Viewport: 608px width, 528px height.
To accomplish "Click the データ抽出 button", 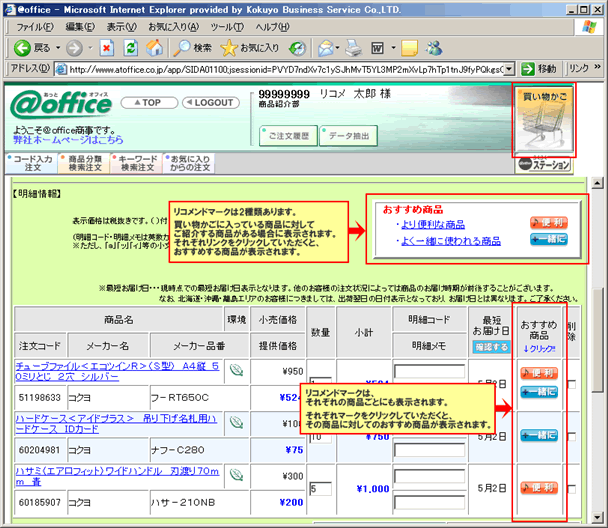I will point(349,136).
